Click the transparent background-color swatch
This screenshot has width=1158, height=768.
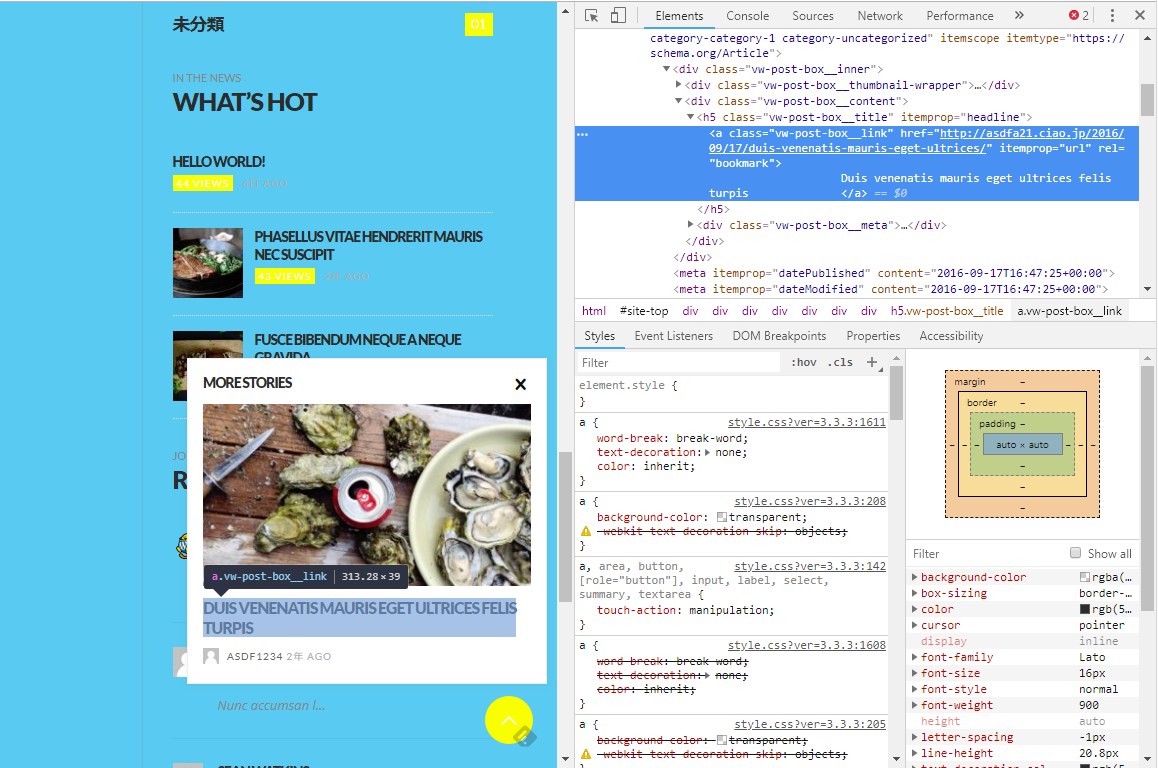pyautogui.click(x=721, y=517)
